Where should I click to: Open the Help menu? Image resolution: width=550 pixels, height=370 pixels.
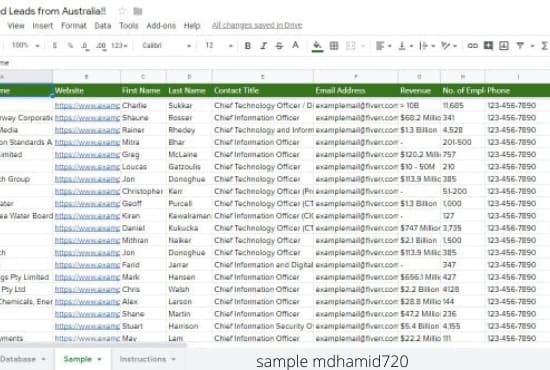point(192,26)
